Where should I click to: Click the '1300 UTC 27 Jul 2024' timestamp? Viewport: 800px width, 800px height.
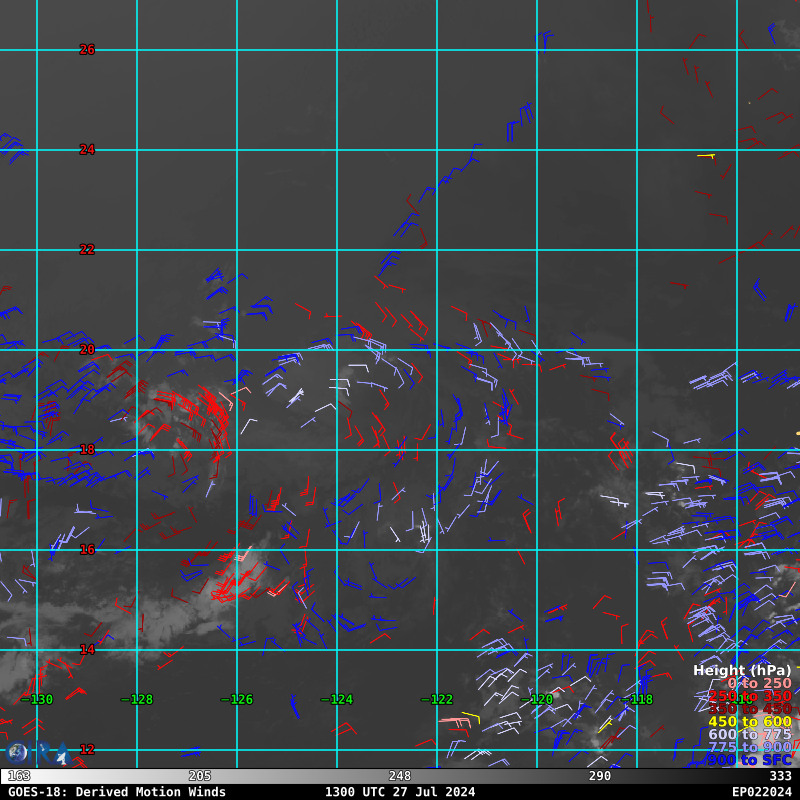pos(399,792)
